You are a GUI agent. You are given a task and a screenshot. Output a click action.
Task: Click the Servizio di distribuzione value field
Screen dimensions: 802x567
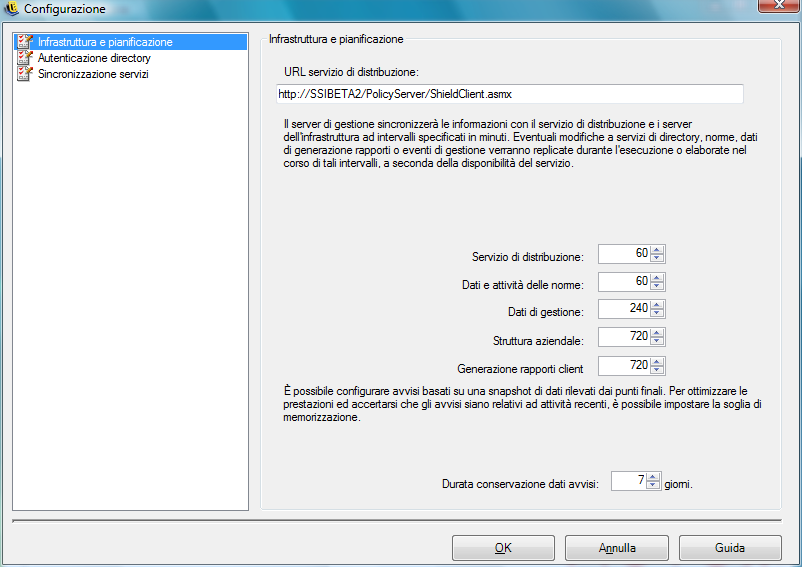pos(624,254)
